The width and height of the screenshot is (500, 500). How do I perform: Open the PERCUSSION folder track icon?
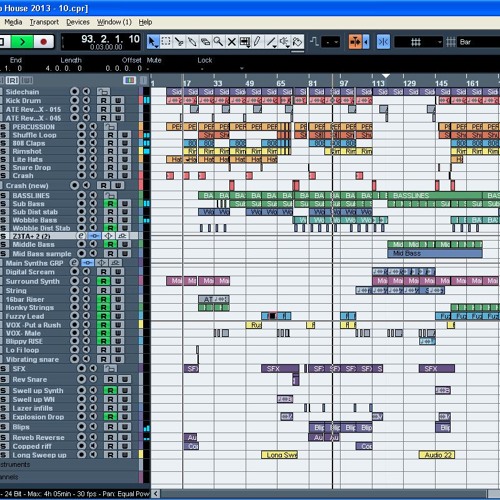coord(110,127)
